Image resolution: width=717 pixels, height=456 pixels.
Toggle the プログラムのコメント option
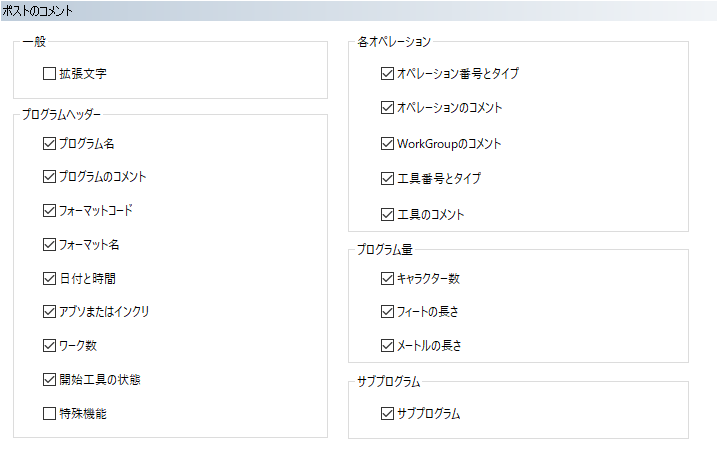[49, 177]
